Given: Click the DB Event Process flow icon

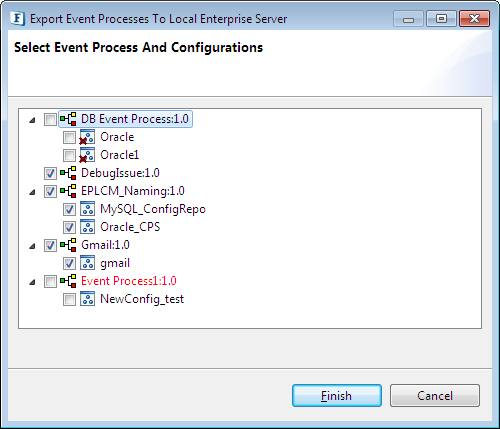Looking at the screenshot, I should [68, 119].
